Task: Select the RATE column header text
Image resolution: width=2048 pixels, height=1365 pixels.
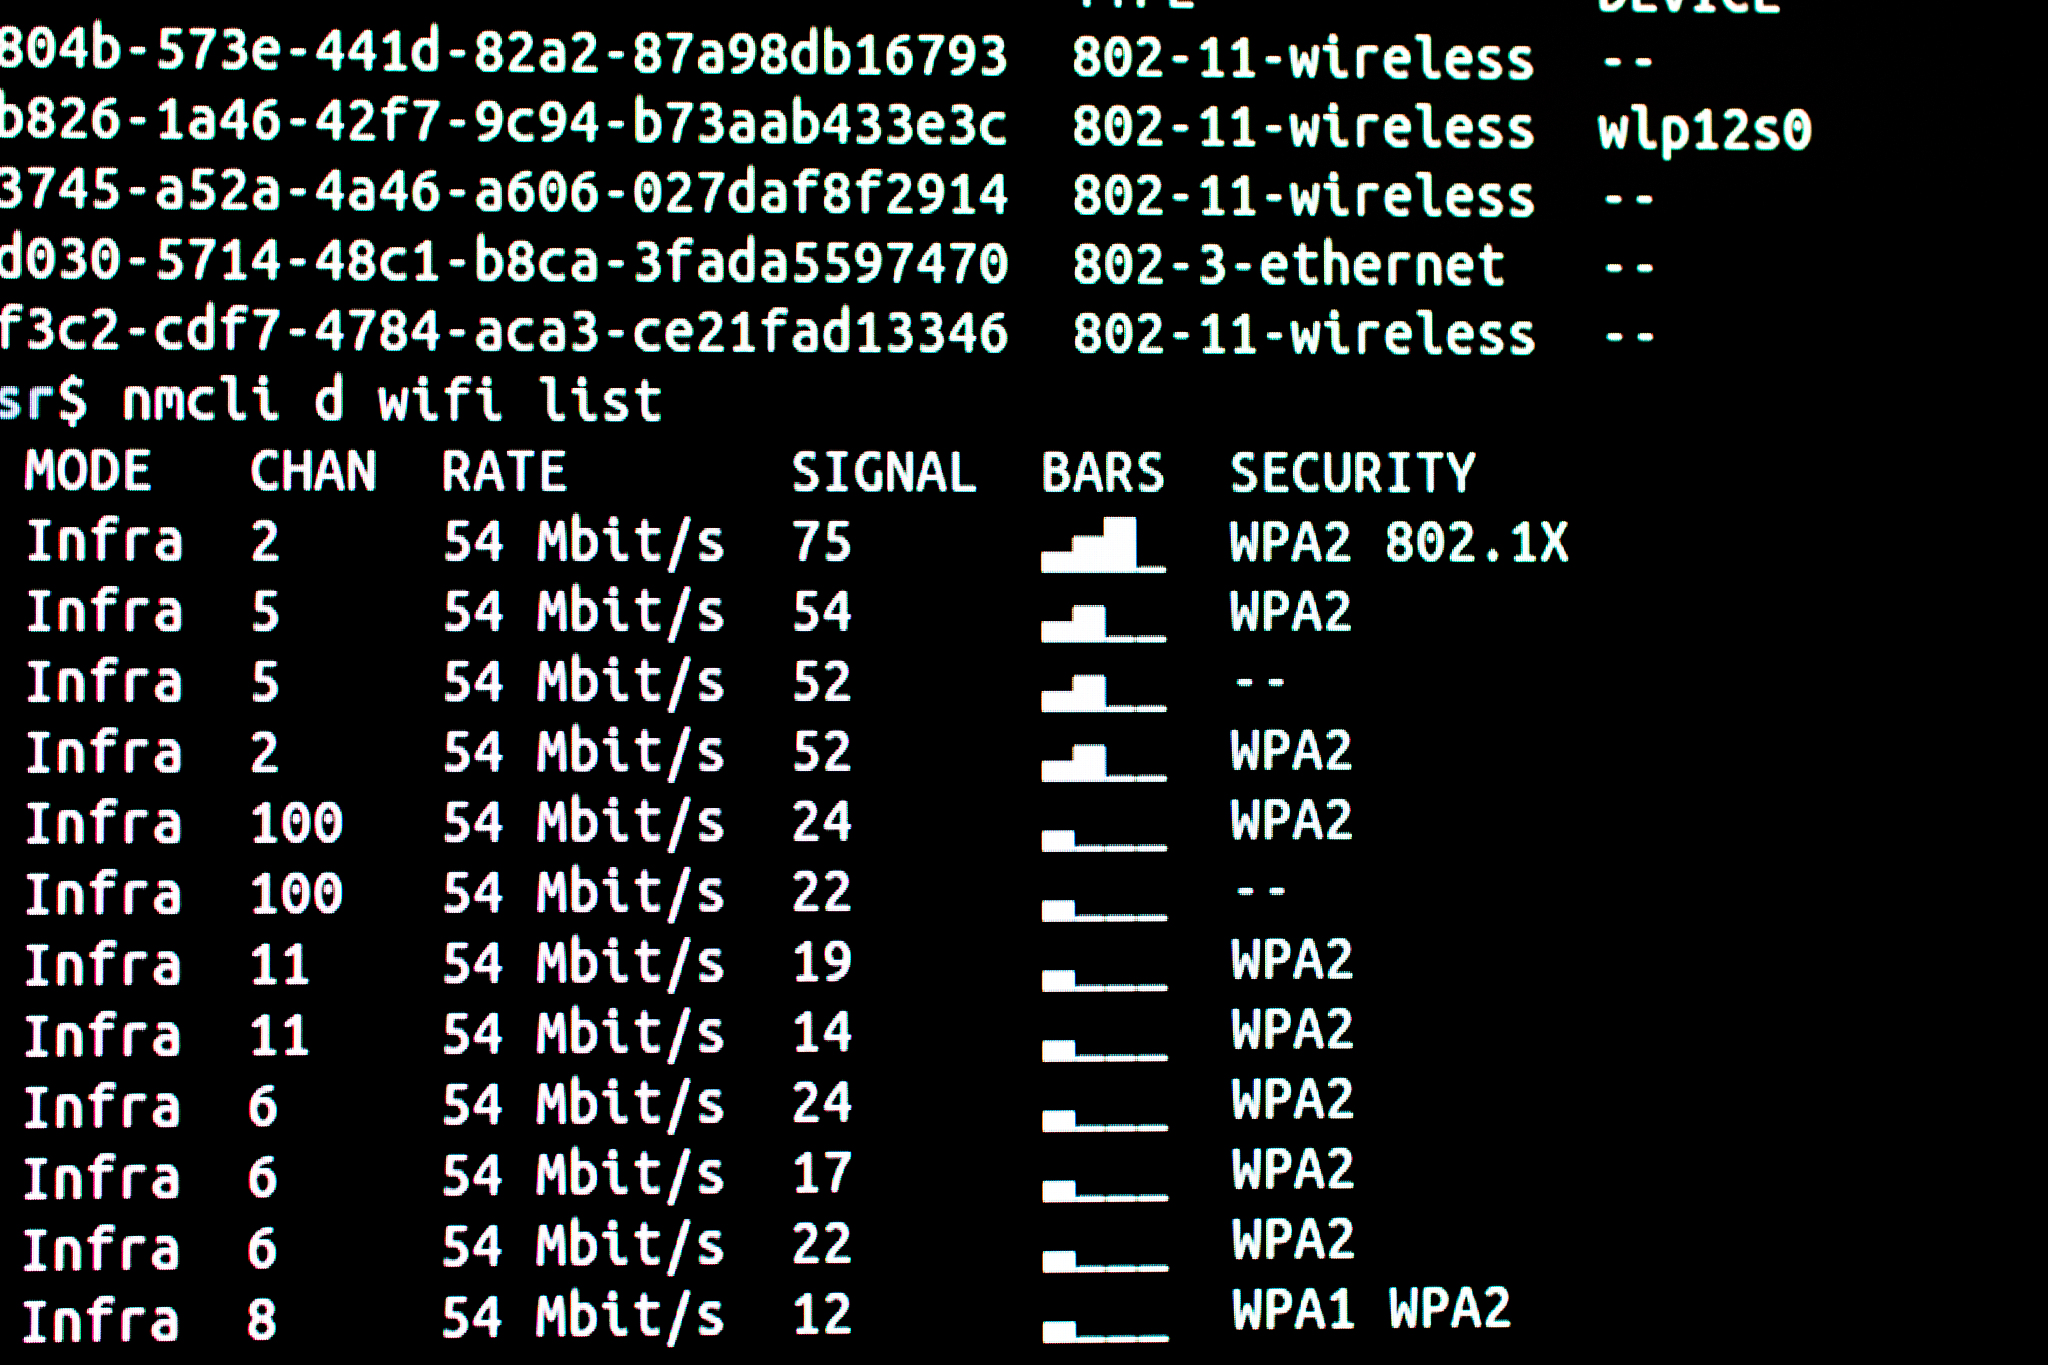Action: point(504,471)
